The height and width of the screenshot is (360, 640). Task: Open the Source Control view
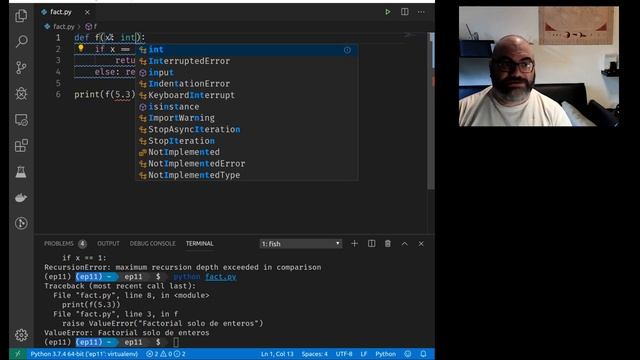click(21, 67)
